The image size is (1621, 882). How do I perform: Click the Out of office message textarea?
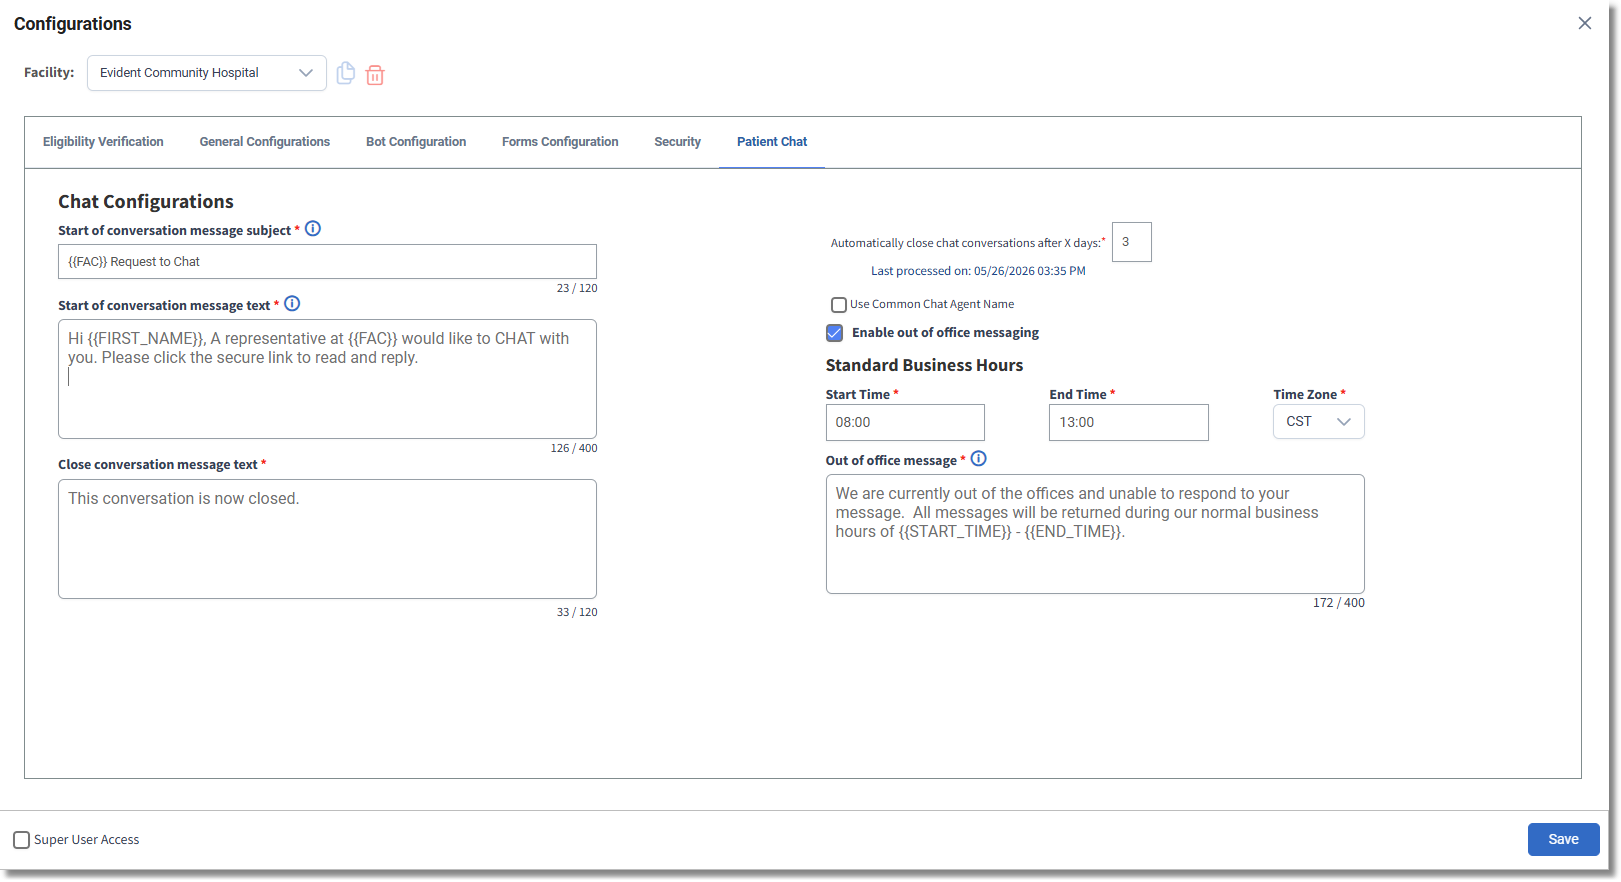[x=1095, y=534]
